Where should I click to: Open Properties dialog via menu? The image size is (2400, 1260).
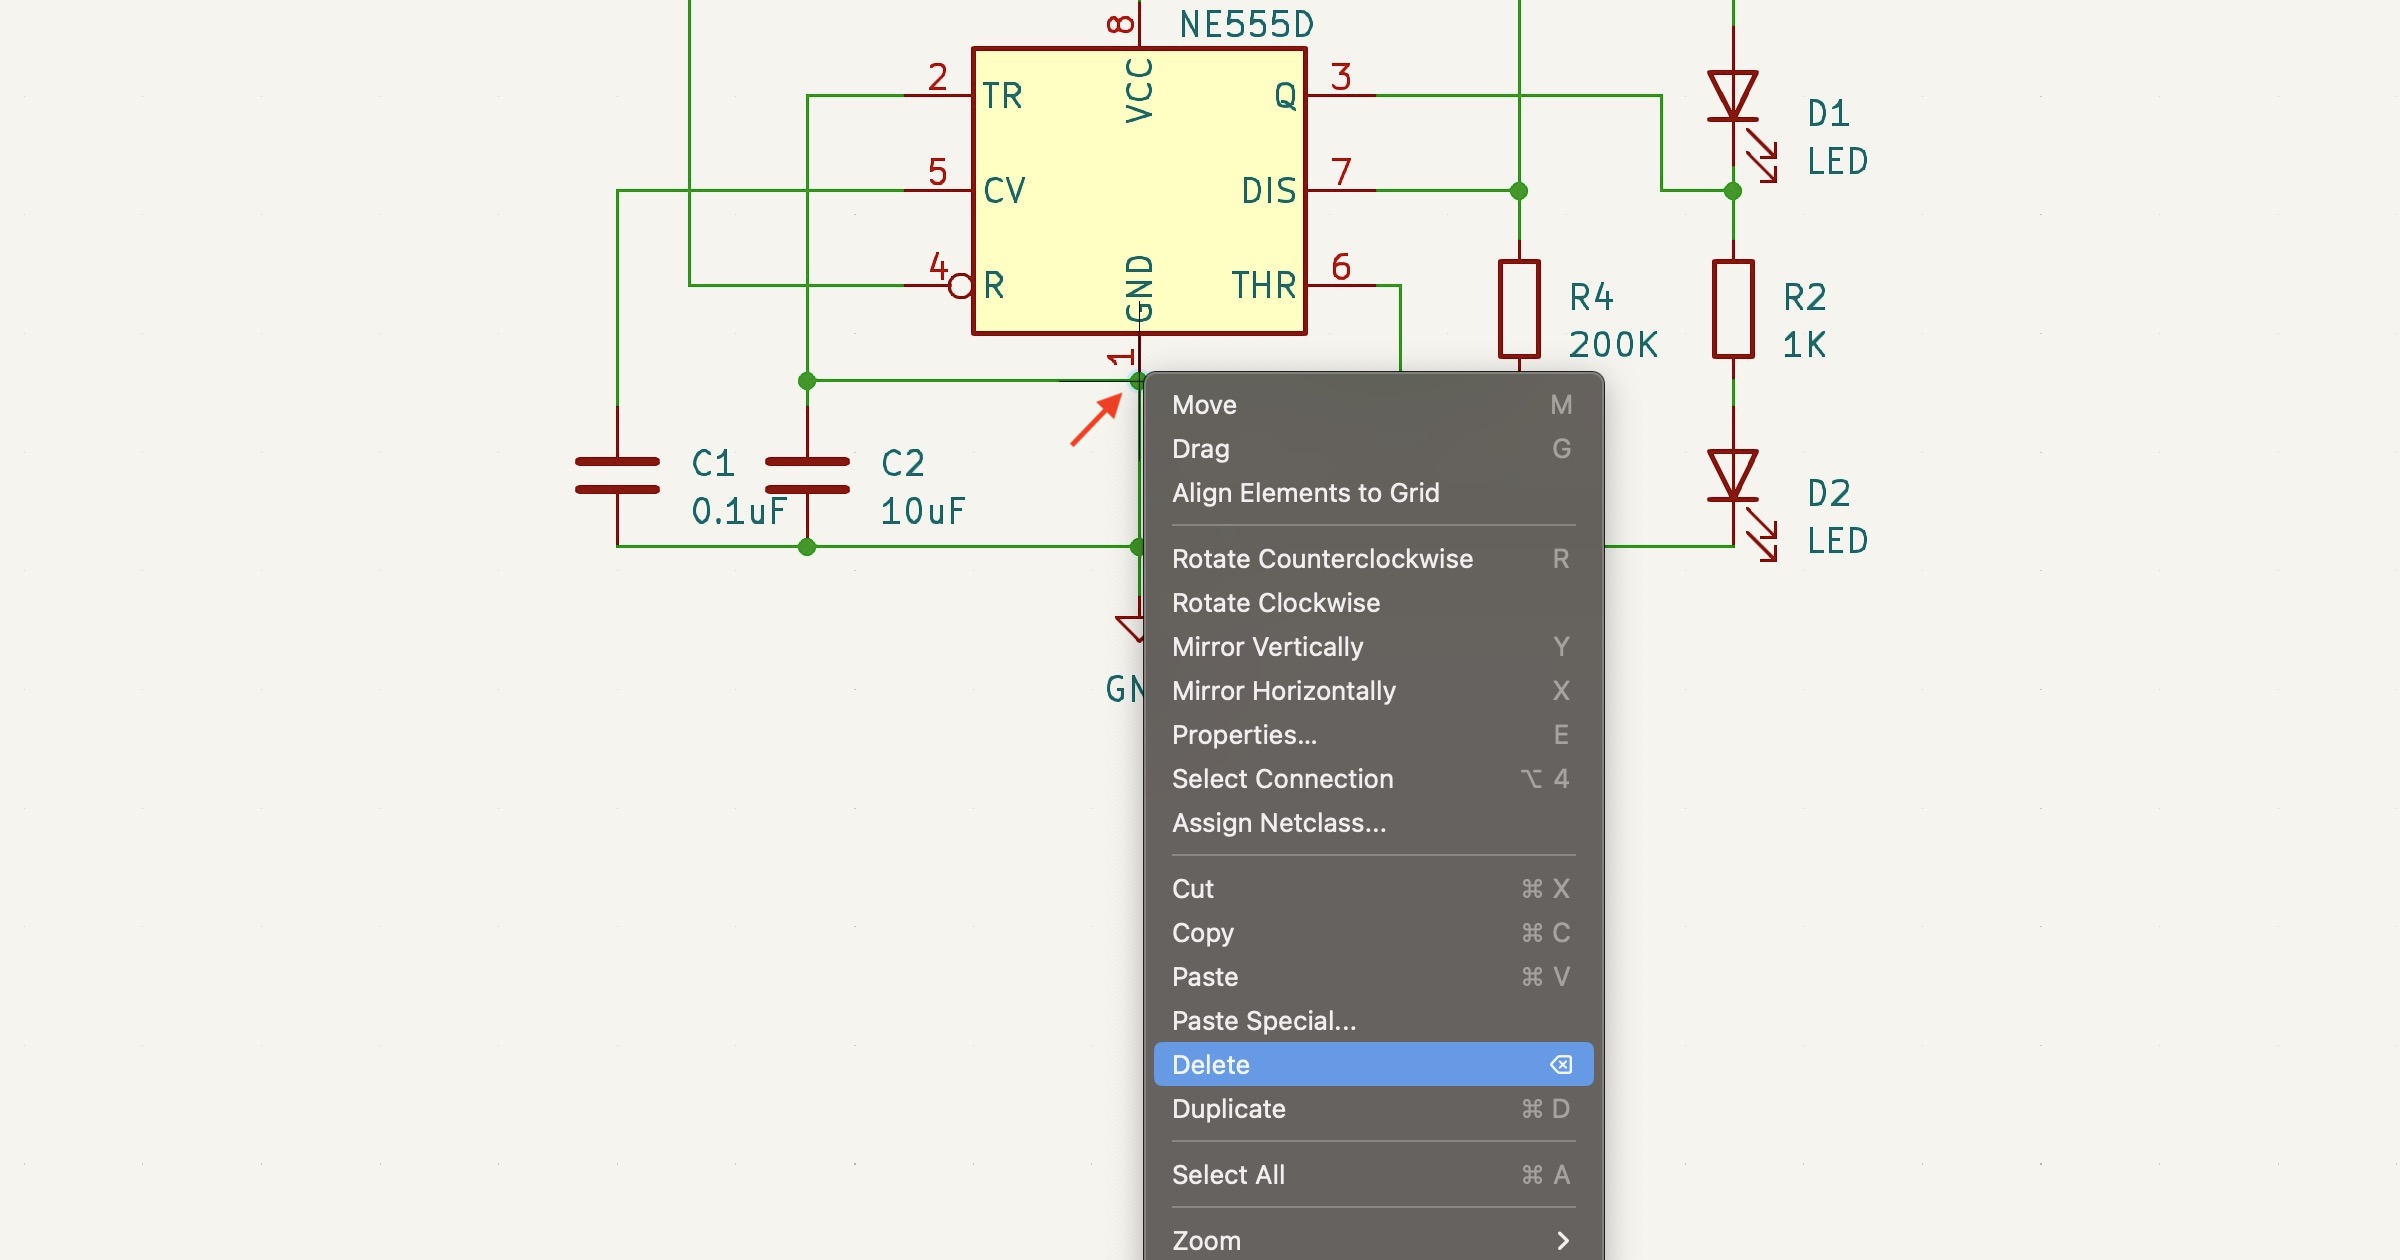point(1246,733)
